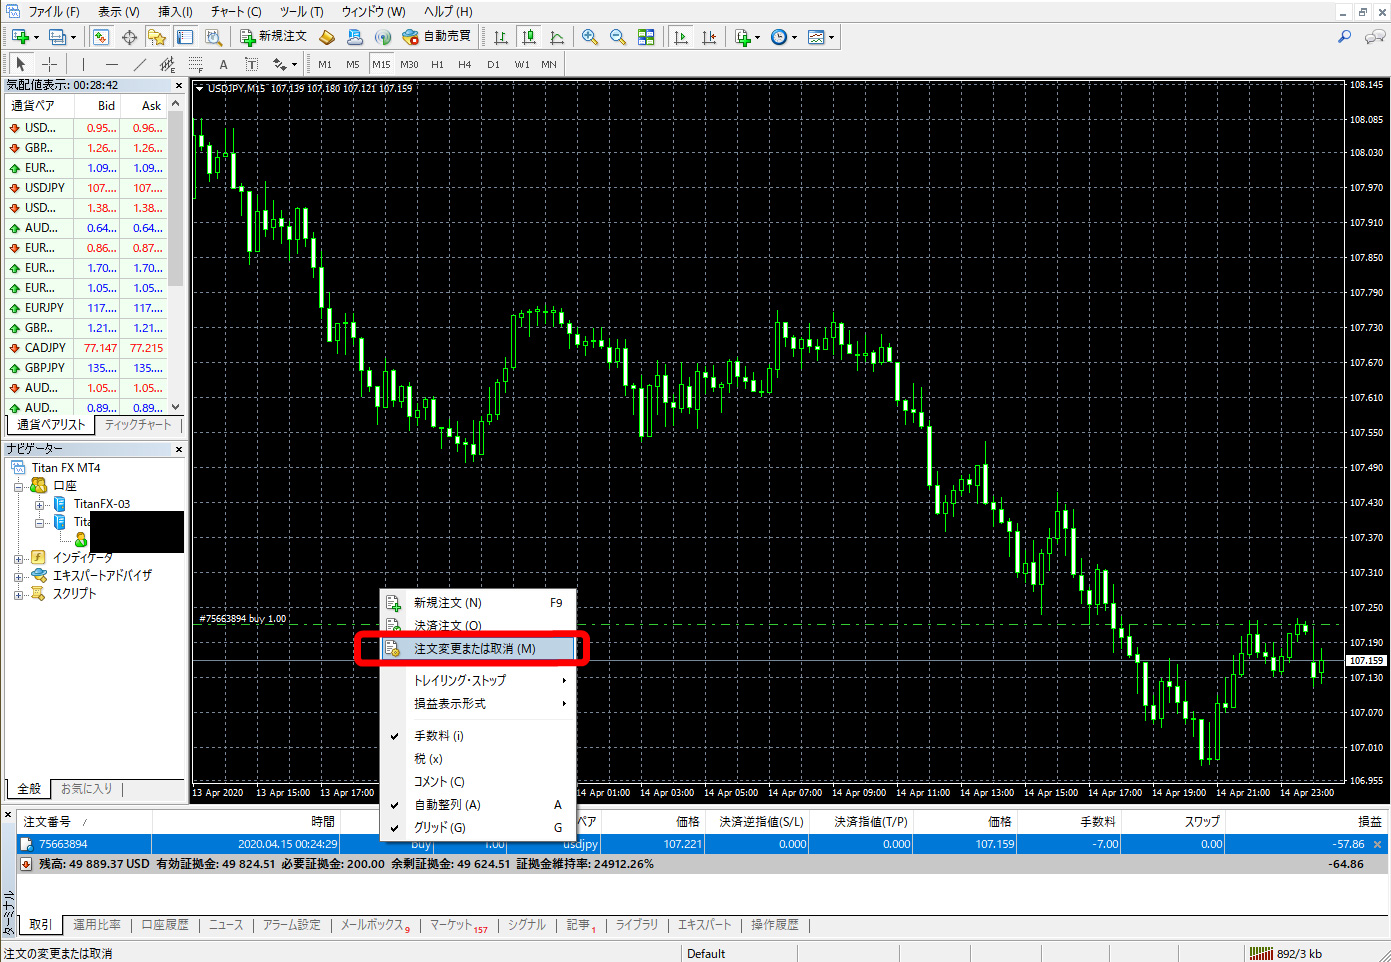Select the cursor arrow tool
This screenshot has width=1391, height=962.
(x=20, y=64)
